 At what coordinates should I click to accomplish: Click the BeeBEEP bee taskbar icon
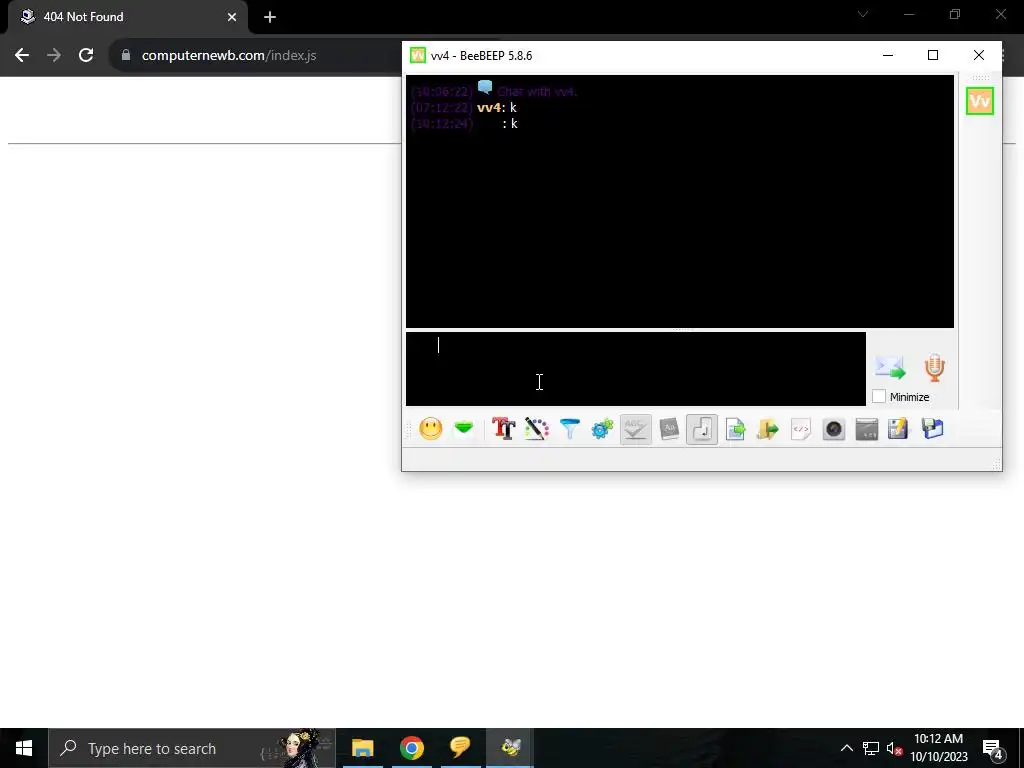[x=510, y=748]
